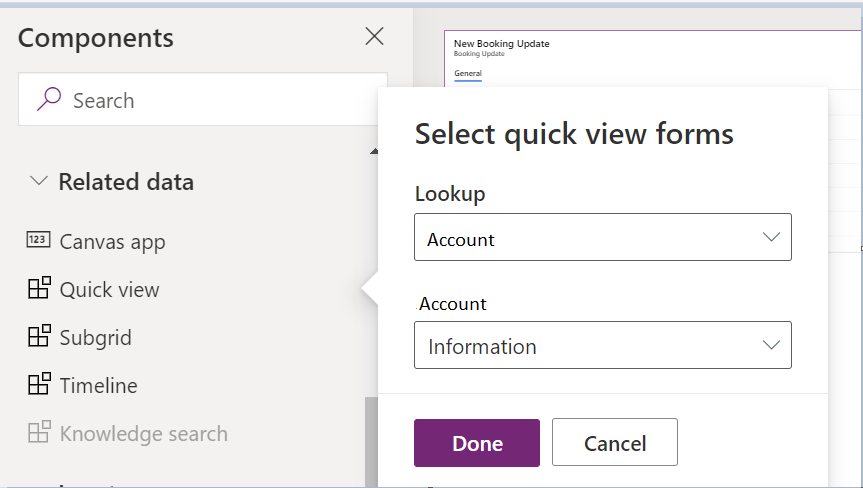Click the Information dropdown chevron arrow
This screenshot has height=488, width=863.
[x=771, y=345]
